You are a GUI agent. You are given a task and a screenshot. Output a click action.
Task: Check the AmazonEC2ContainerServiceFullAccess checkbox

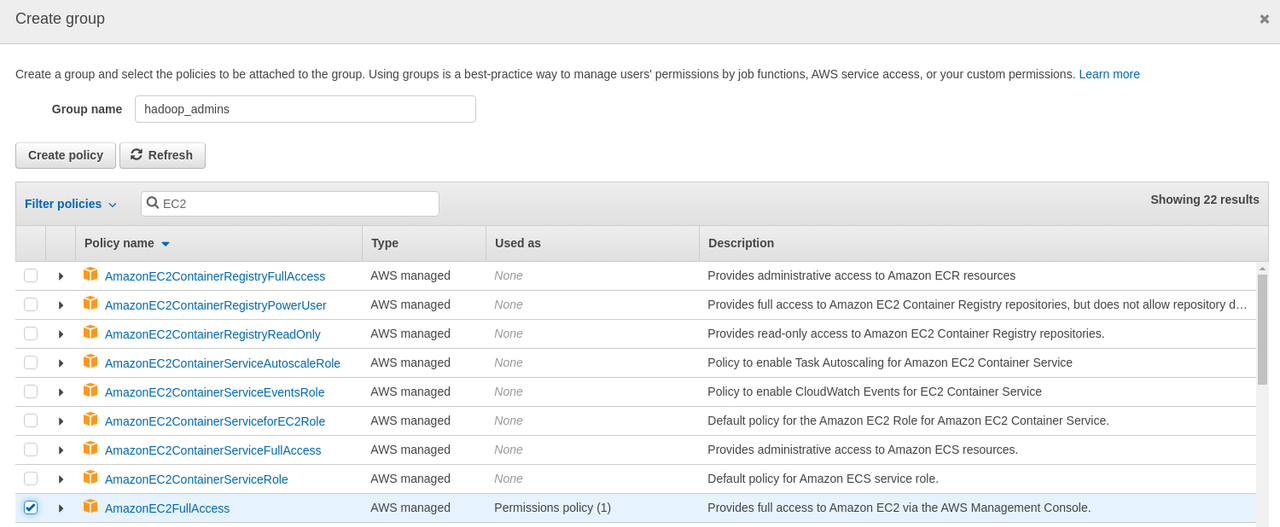[x=31, y=449]
